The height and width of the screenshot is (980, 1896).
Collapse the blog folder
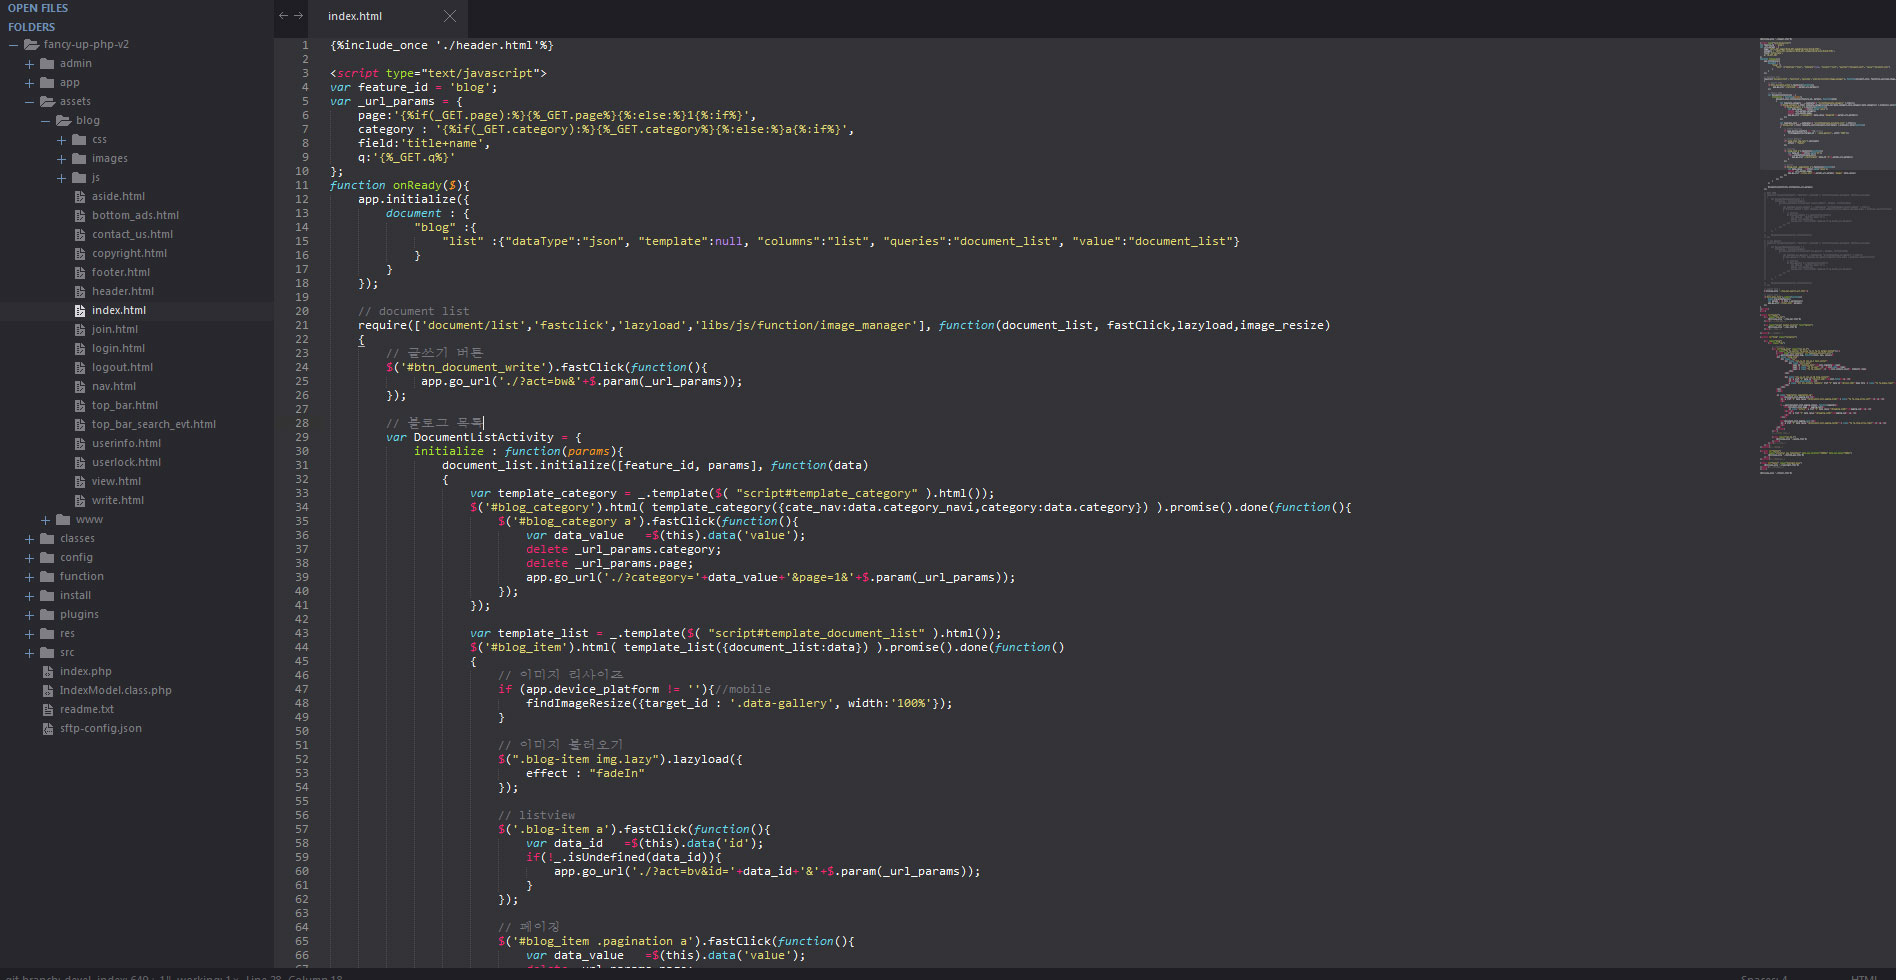pyautogui.click(x=46, y=121)
